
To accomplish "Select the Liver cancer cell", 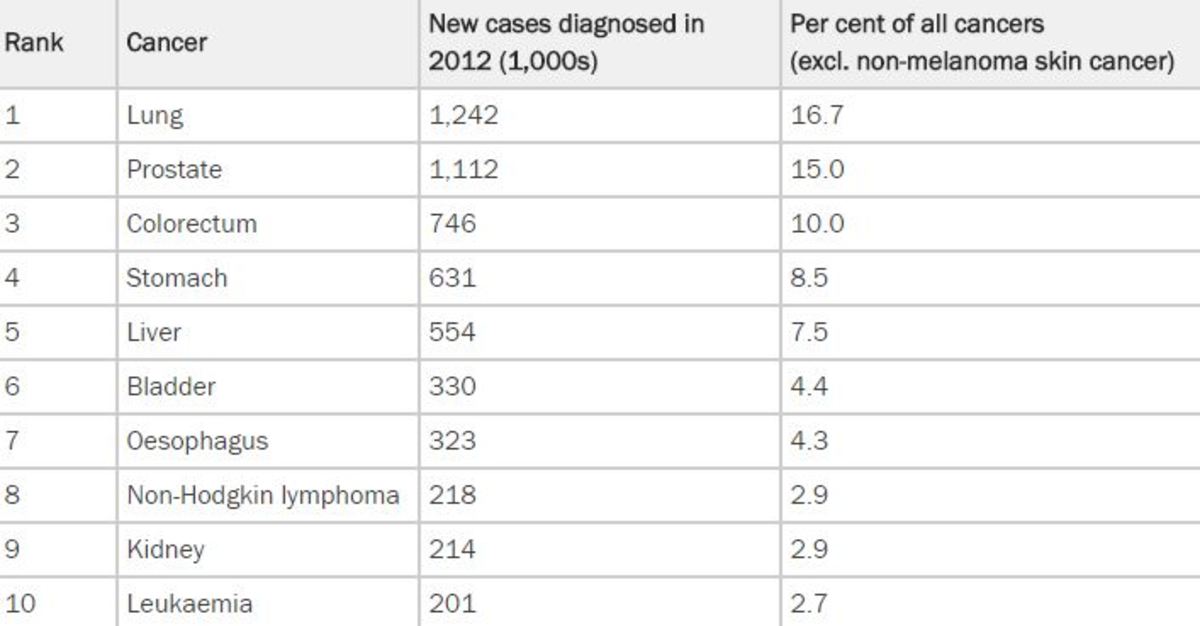I will 153,332.
